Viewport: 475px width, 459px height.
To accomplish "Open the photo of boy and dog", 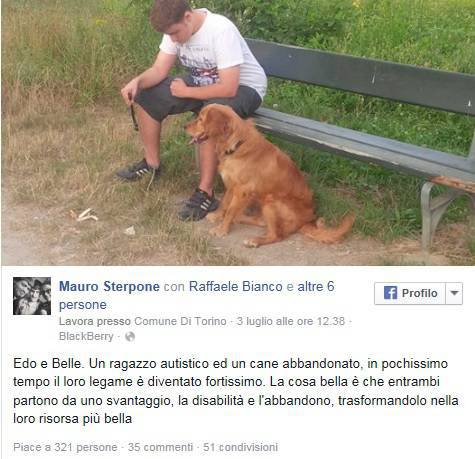I will click(x=238, y=133).
